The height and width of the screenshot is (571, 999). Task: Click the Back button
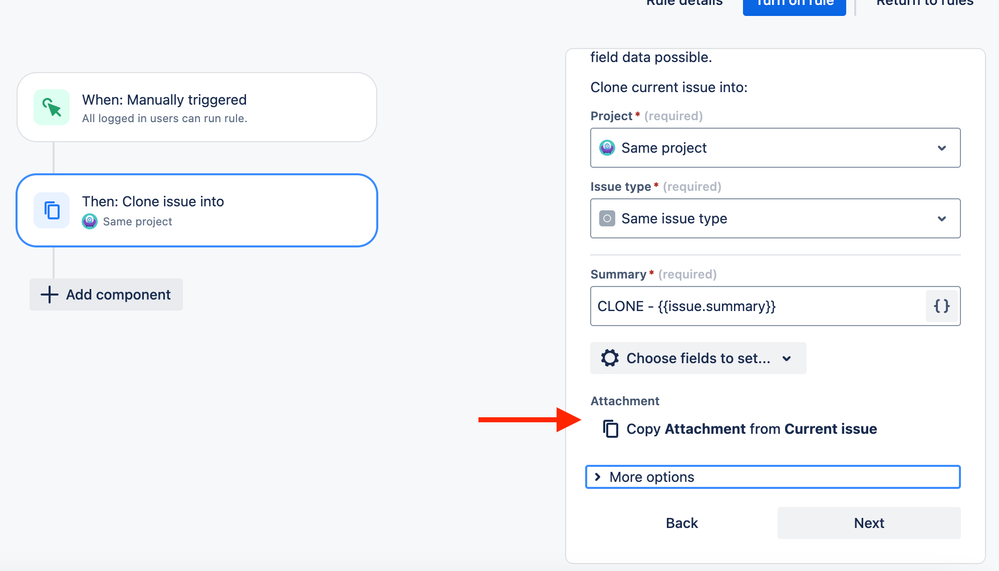[682, 523]
